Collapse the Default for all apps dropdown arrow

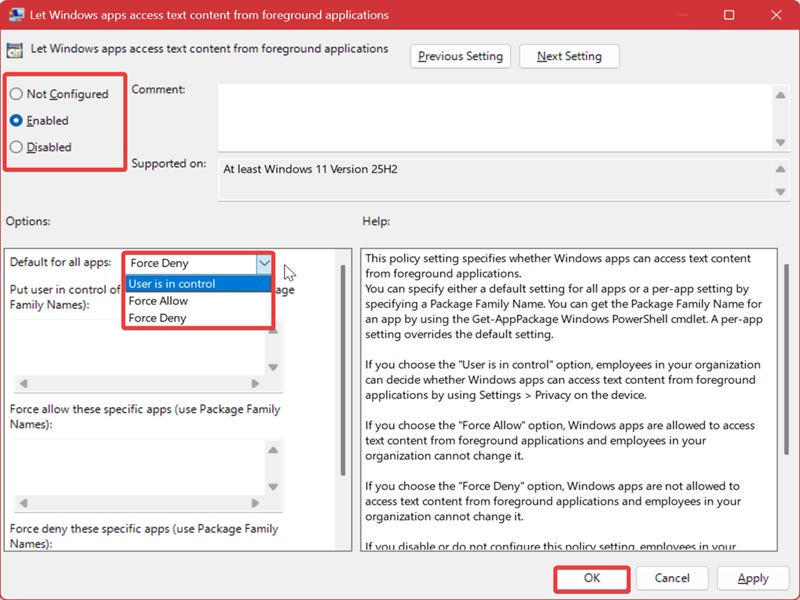click(x=264, y=263)
